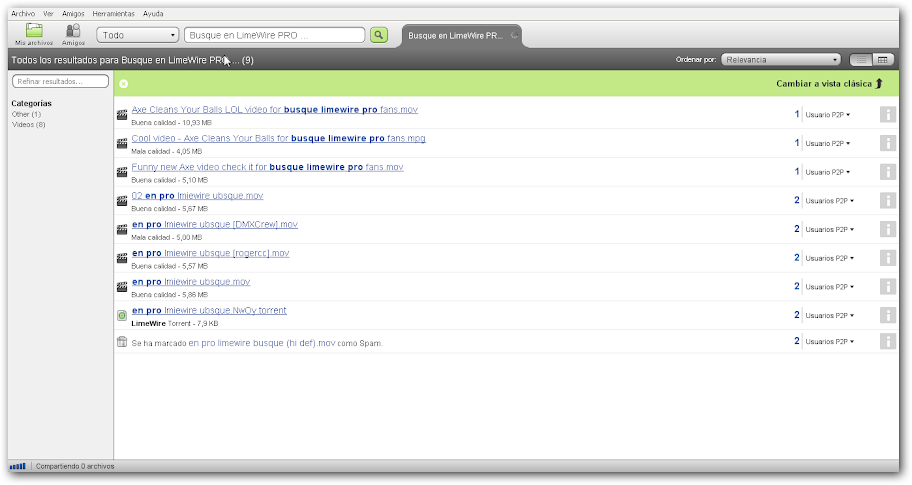Click Cambiar a vista clásica link

coord(829,84)
